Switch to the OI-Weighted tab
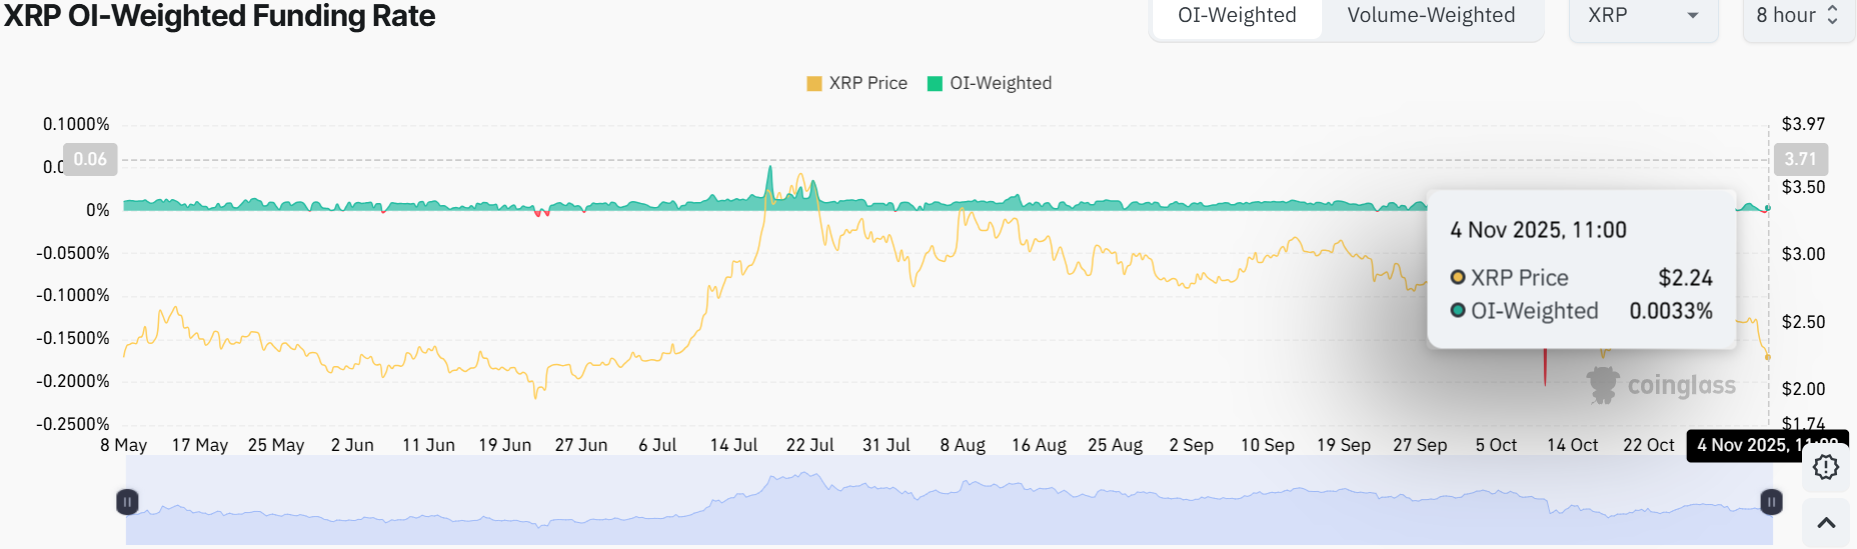This screenshot has height=549, width=1857. tap(1236, 16)
